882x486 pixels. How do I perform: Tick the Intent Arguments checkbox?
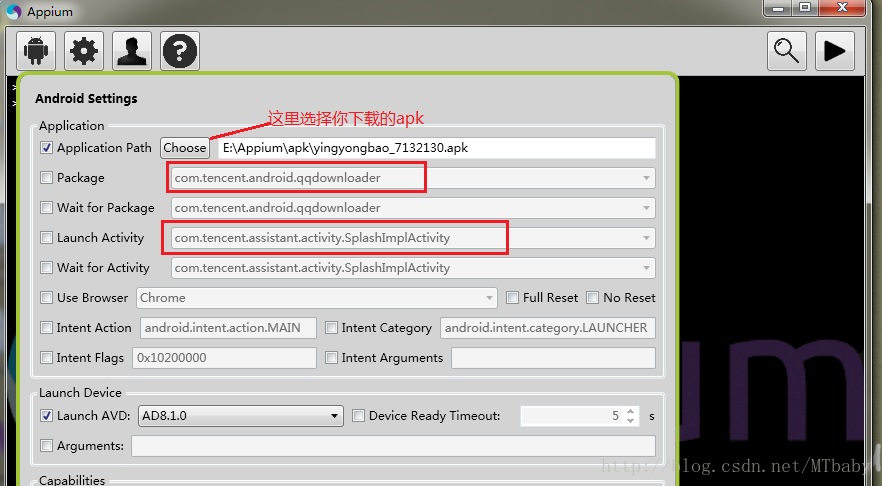point(332,358)
